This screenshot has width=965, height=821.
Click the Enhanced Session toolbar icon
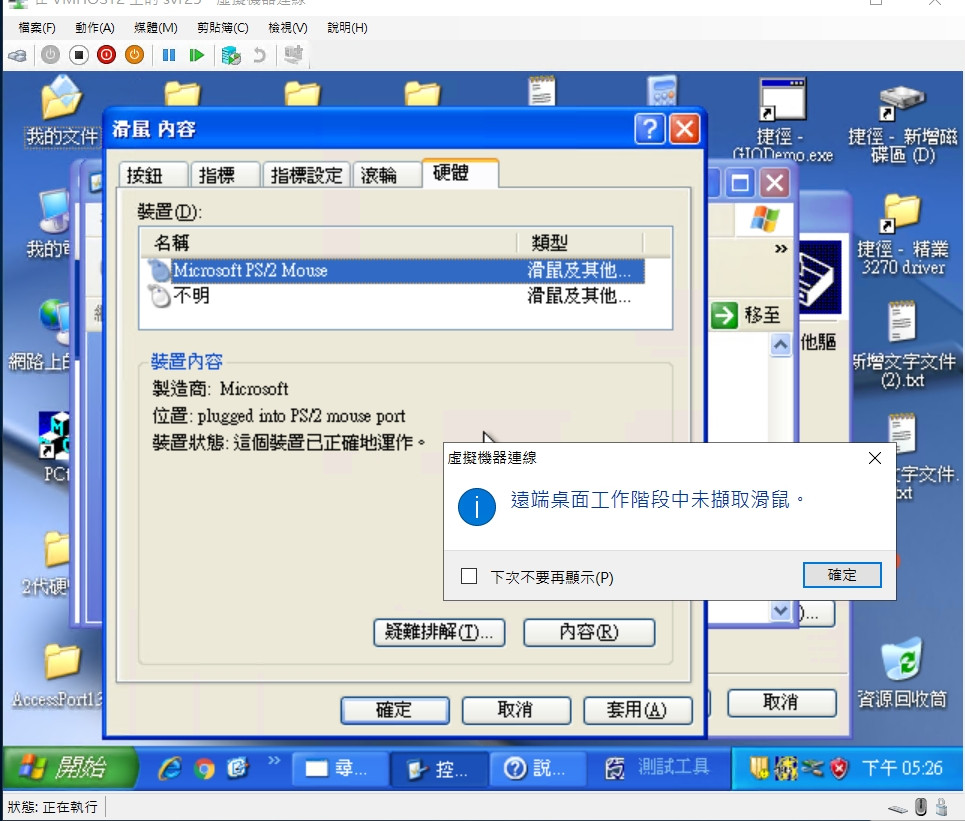click(x=294, y=55)
